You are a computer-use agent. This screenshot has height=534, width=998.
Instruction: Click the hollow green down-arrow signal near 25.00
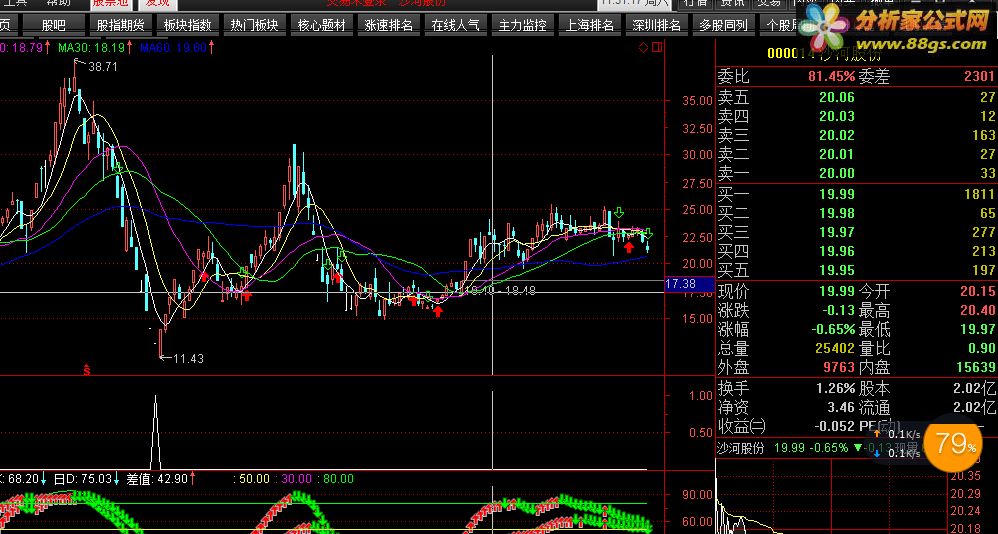pos(619,213)
